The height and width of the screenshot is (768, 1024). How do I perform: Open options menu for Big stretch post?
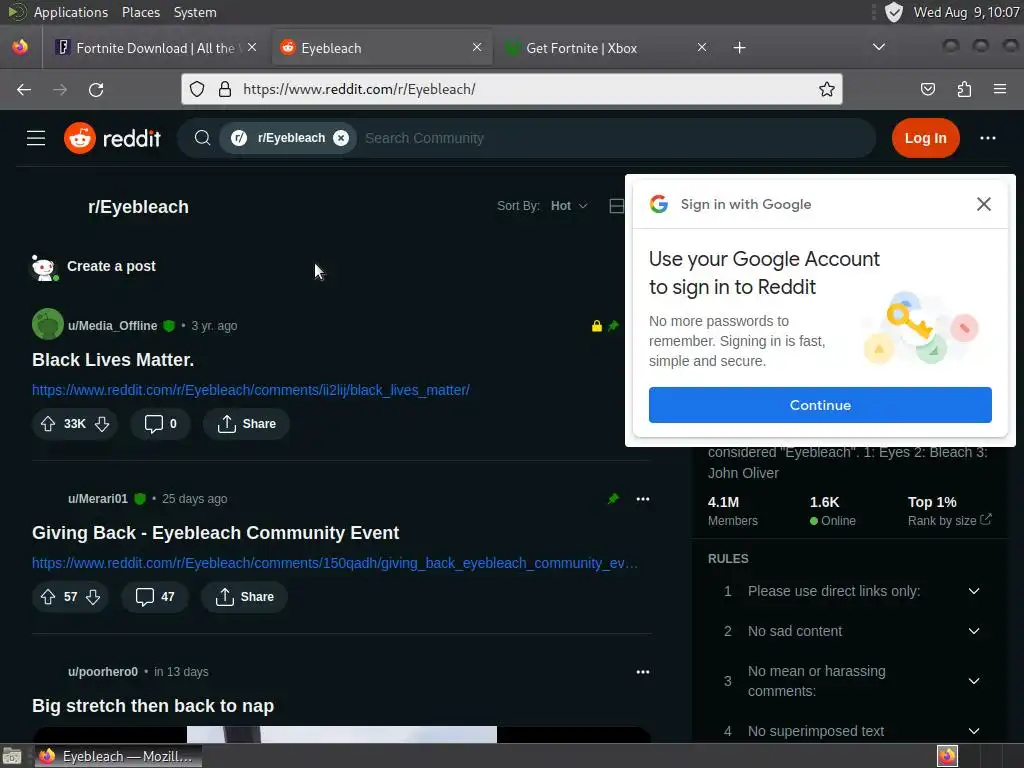click(643, 672)
